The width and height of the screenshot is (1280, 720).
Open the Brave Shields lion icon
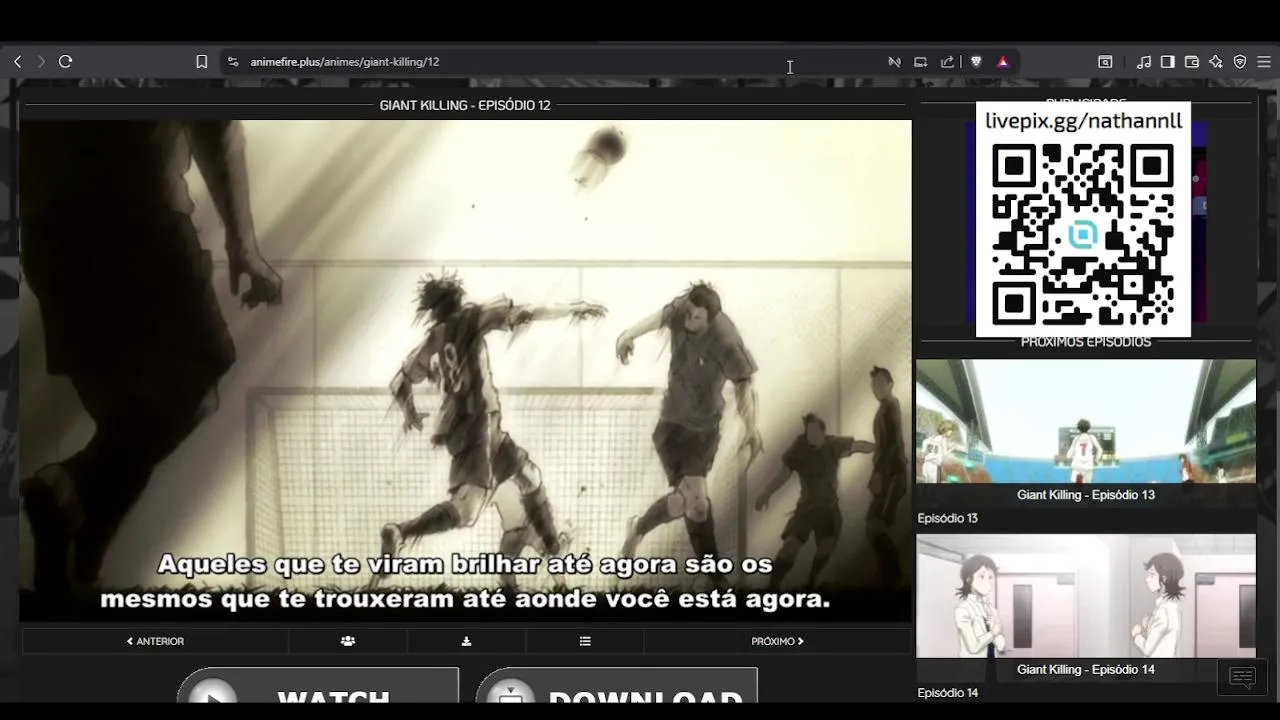[976, 62]
